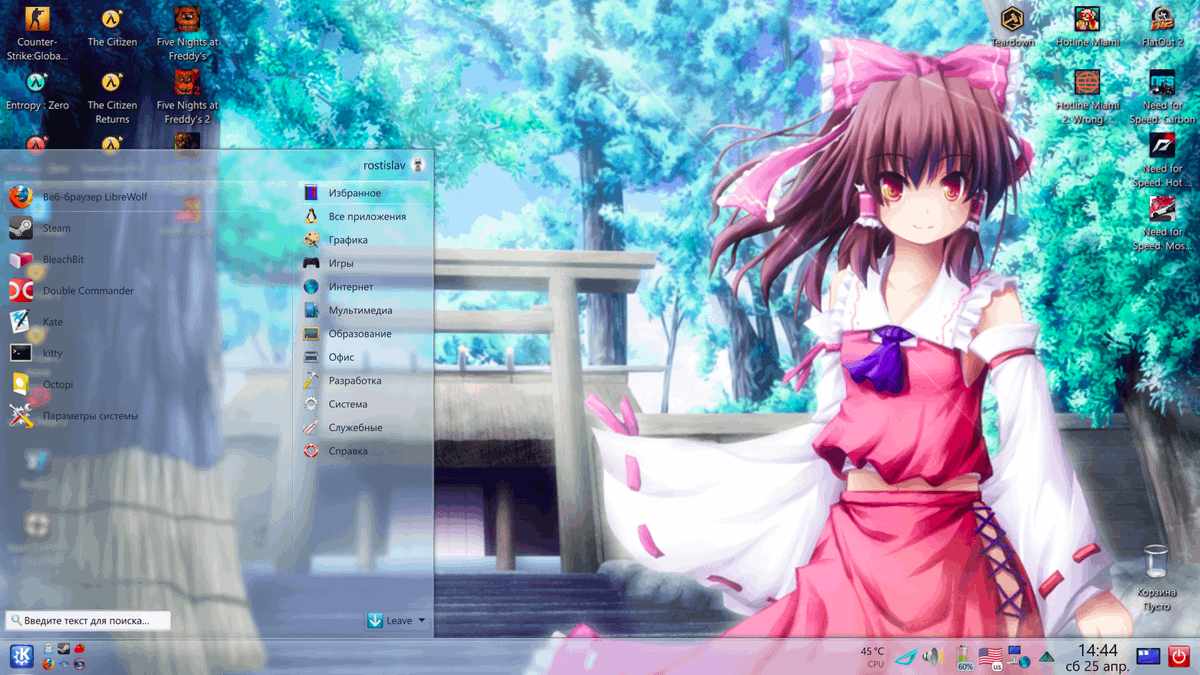The image size is (1200, 675).
Task: Open Double Commander file manager
Action: click(x=88, y=290)
